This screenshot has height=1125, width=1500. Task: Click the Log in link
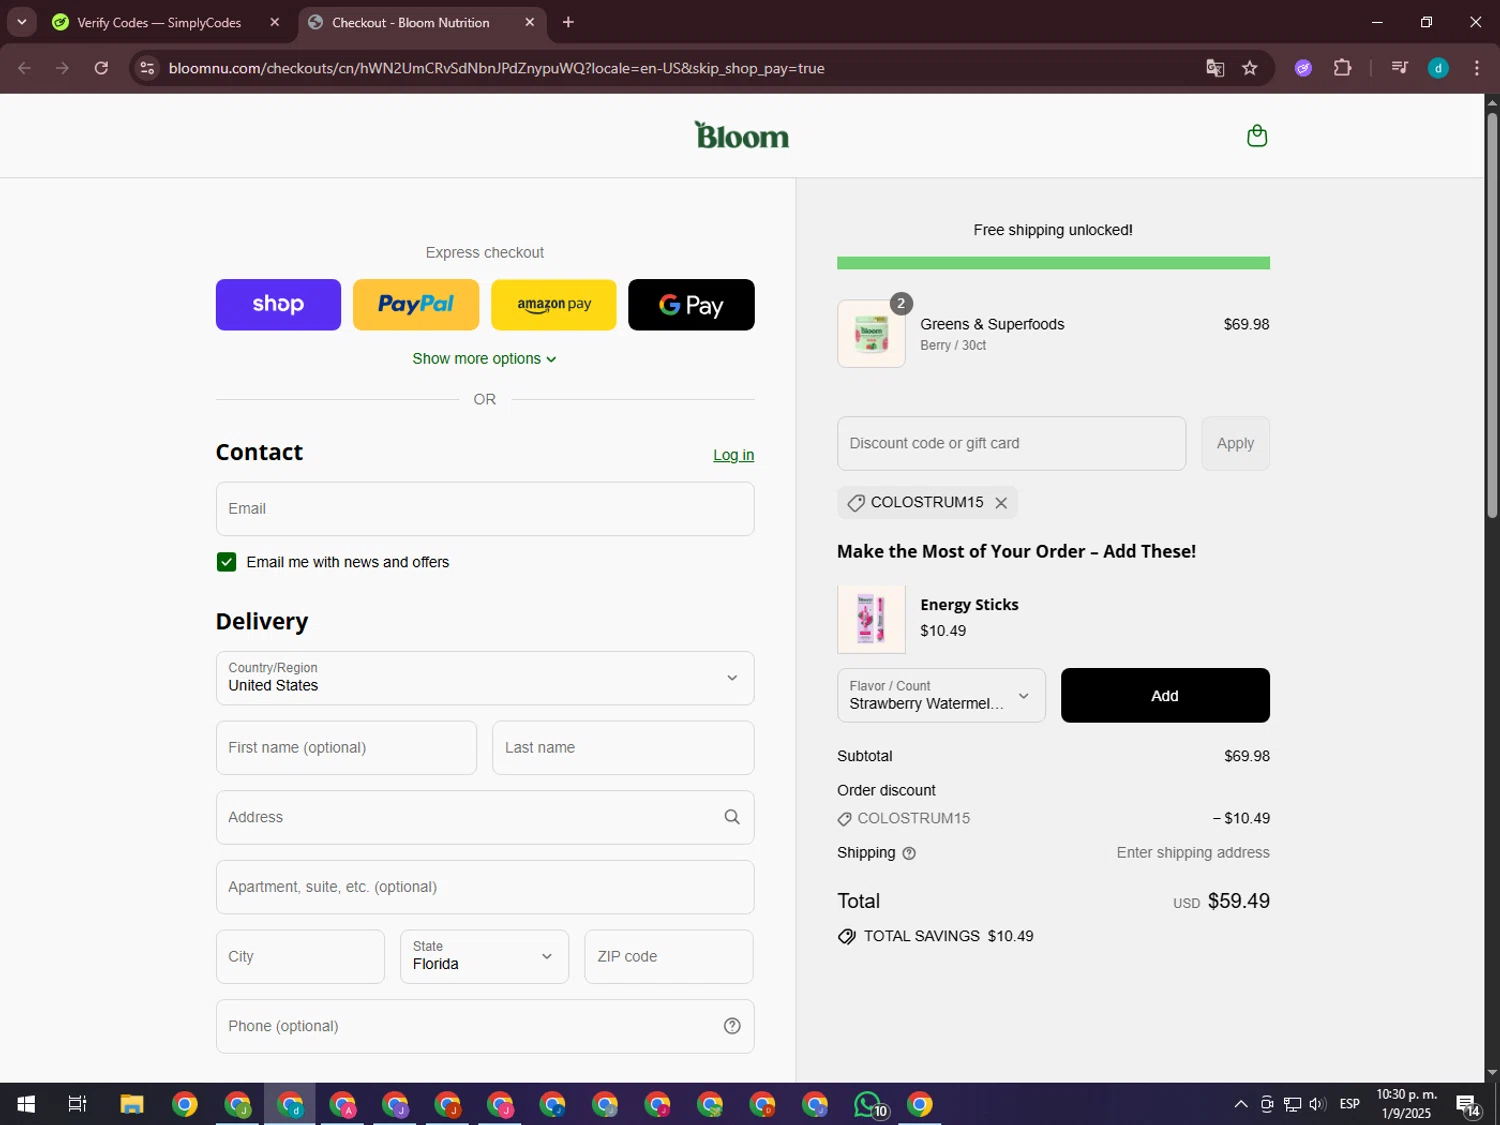733,455
